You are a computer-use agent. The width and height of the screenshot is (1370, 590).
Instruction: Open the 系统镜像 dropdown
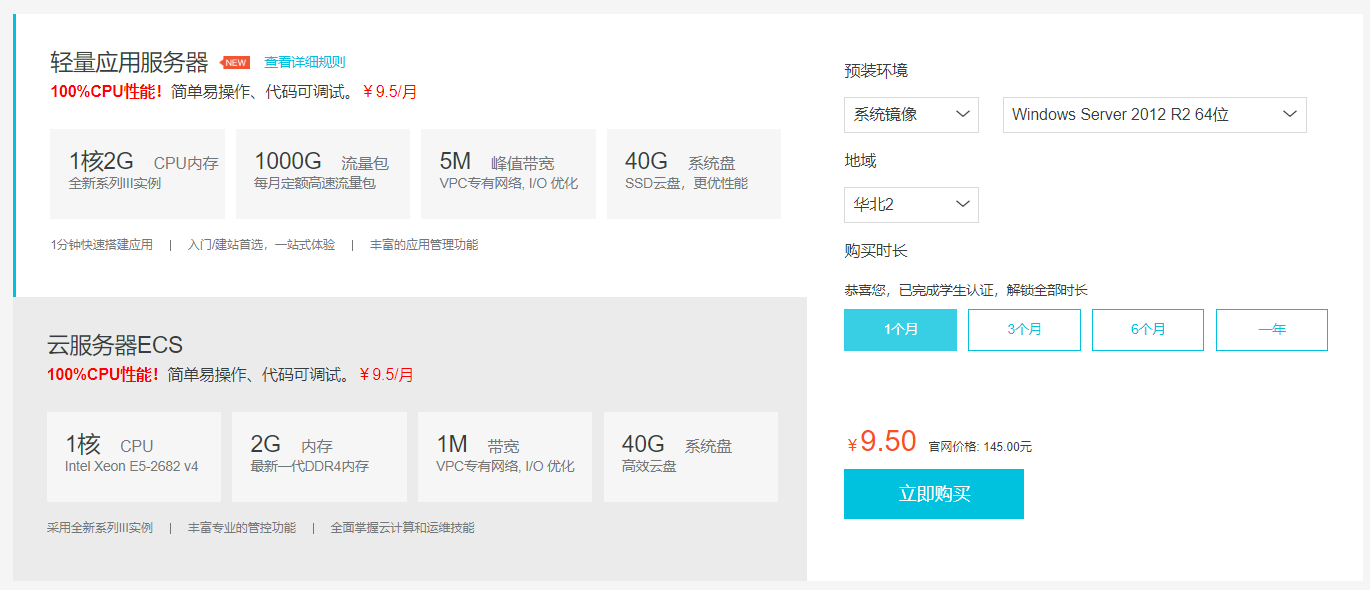pyautogui.click(x=911, y=115)
